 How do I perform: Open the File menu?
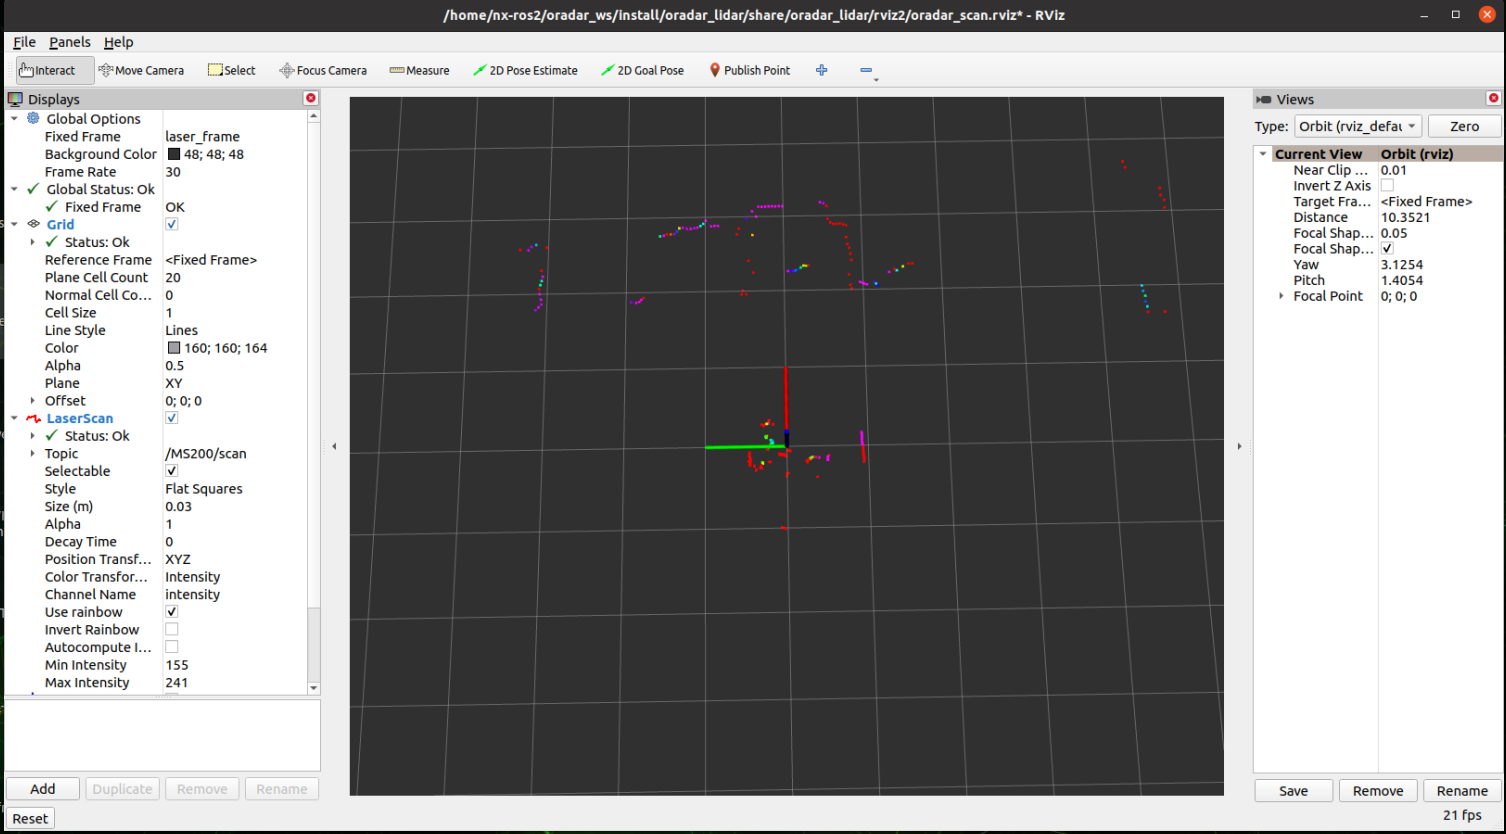click(x=24, y=42)
